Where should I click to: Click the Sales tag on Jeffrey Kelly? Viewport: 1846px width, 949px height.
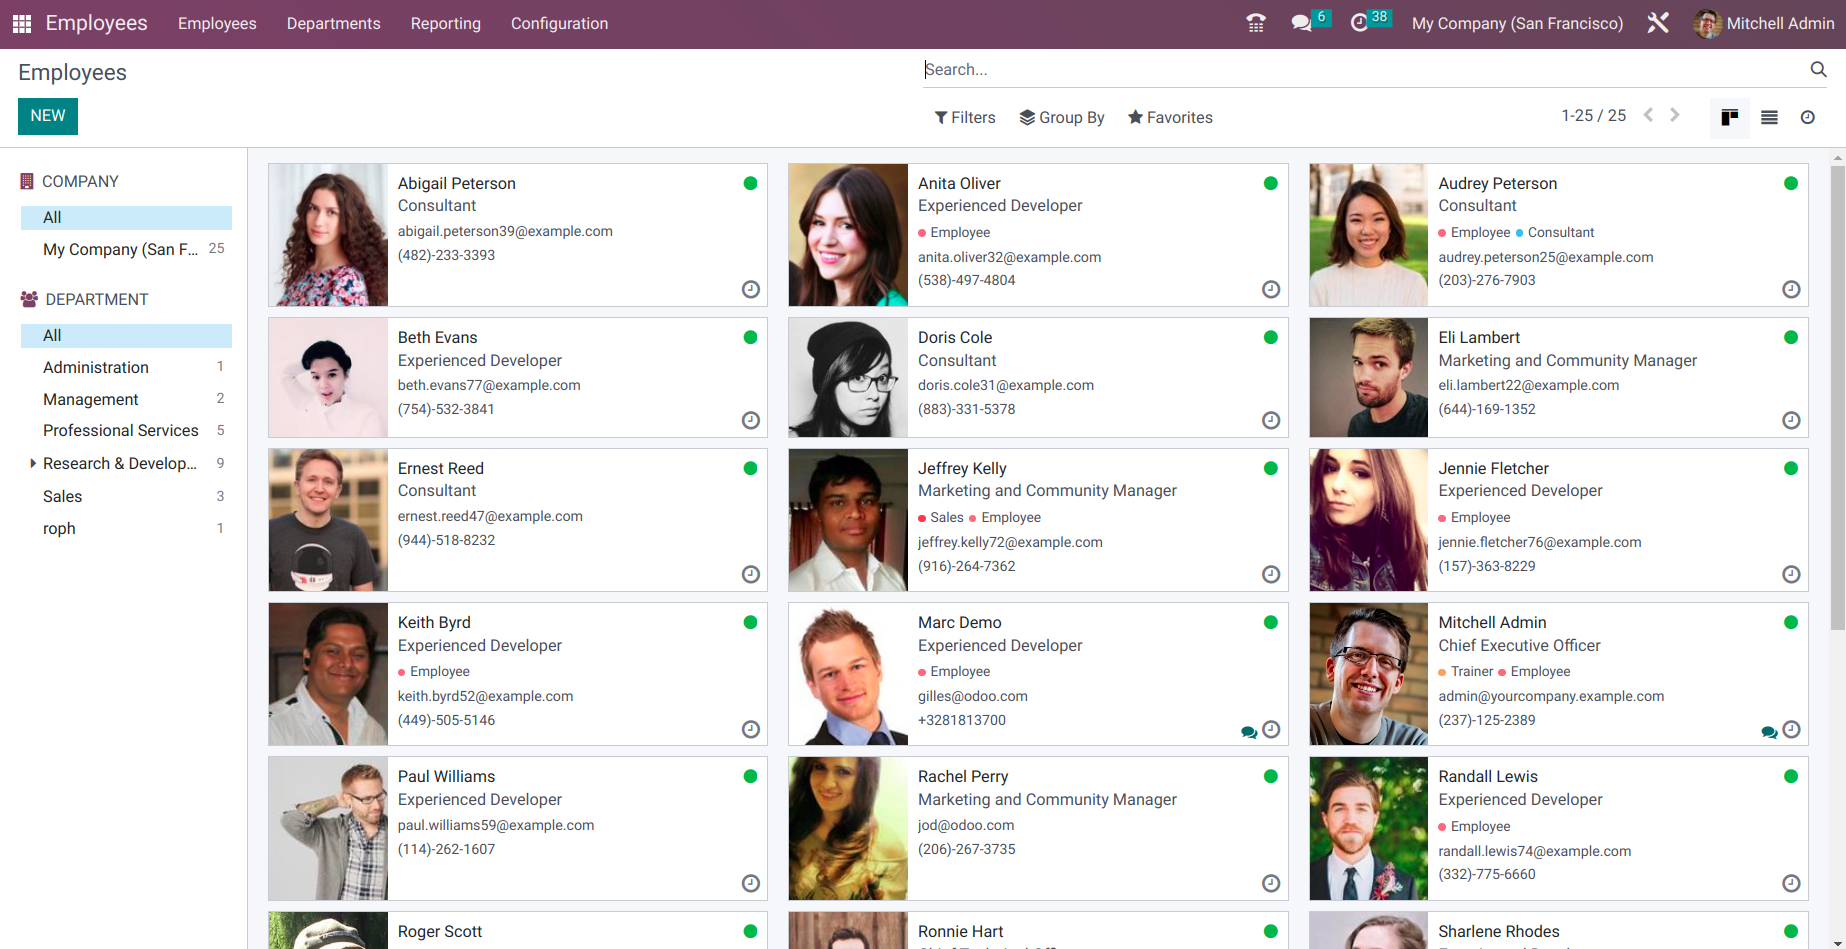(941, 517)
